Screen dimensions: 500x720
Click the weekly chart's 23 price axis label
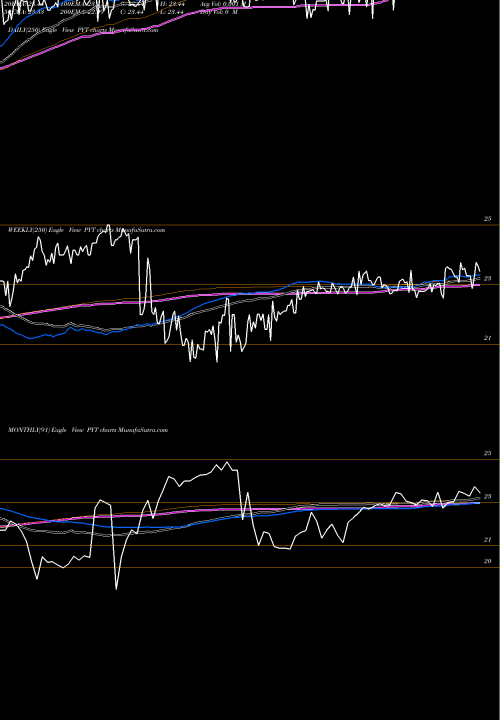(488, 278)
